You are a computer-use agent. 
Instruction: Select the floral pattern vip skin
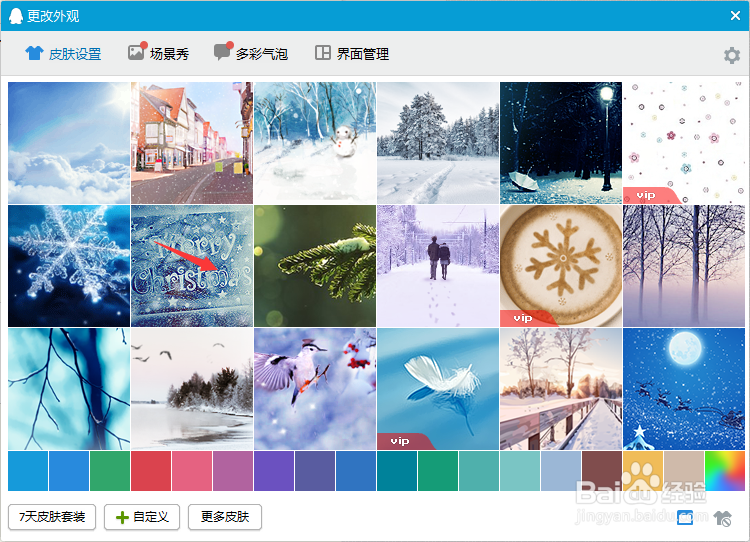[684, 143]
